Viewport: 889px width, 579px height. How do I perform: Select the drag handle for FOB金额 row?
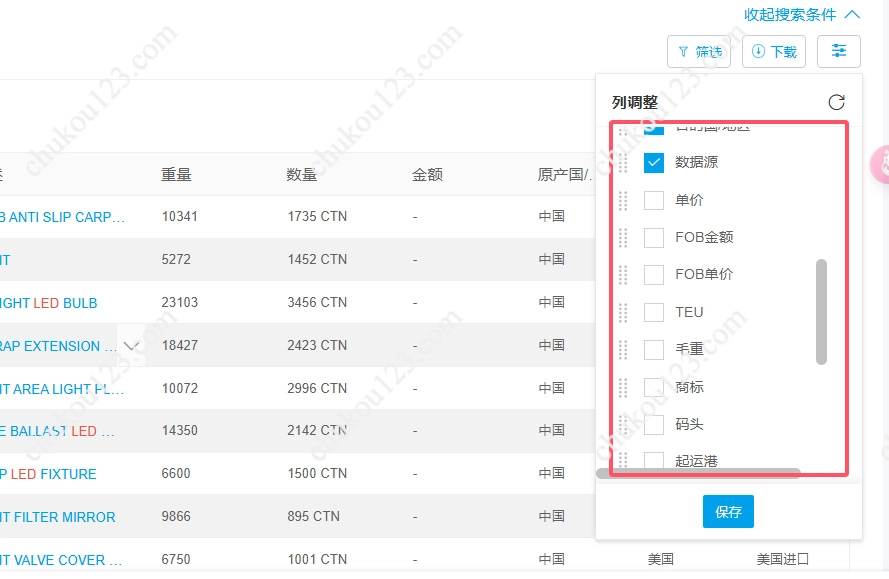click(623, 237)
